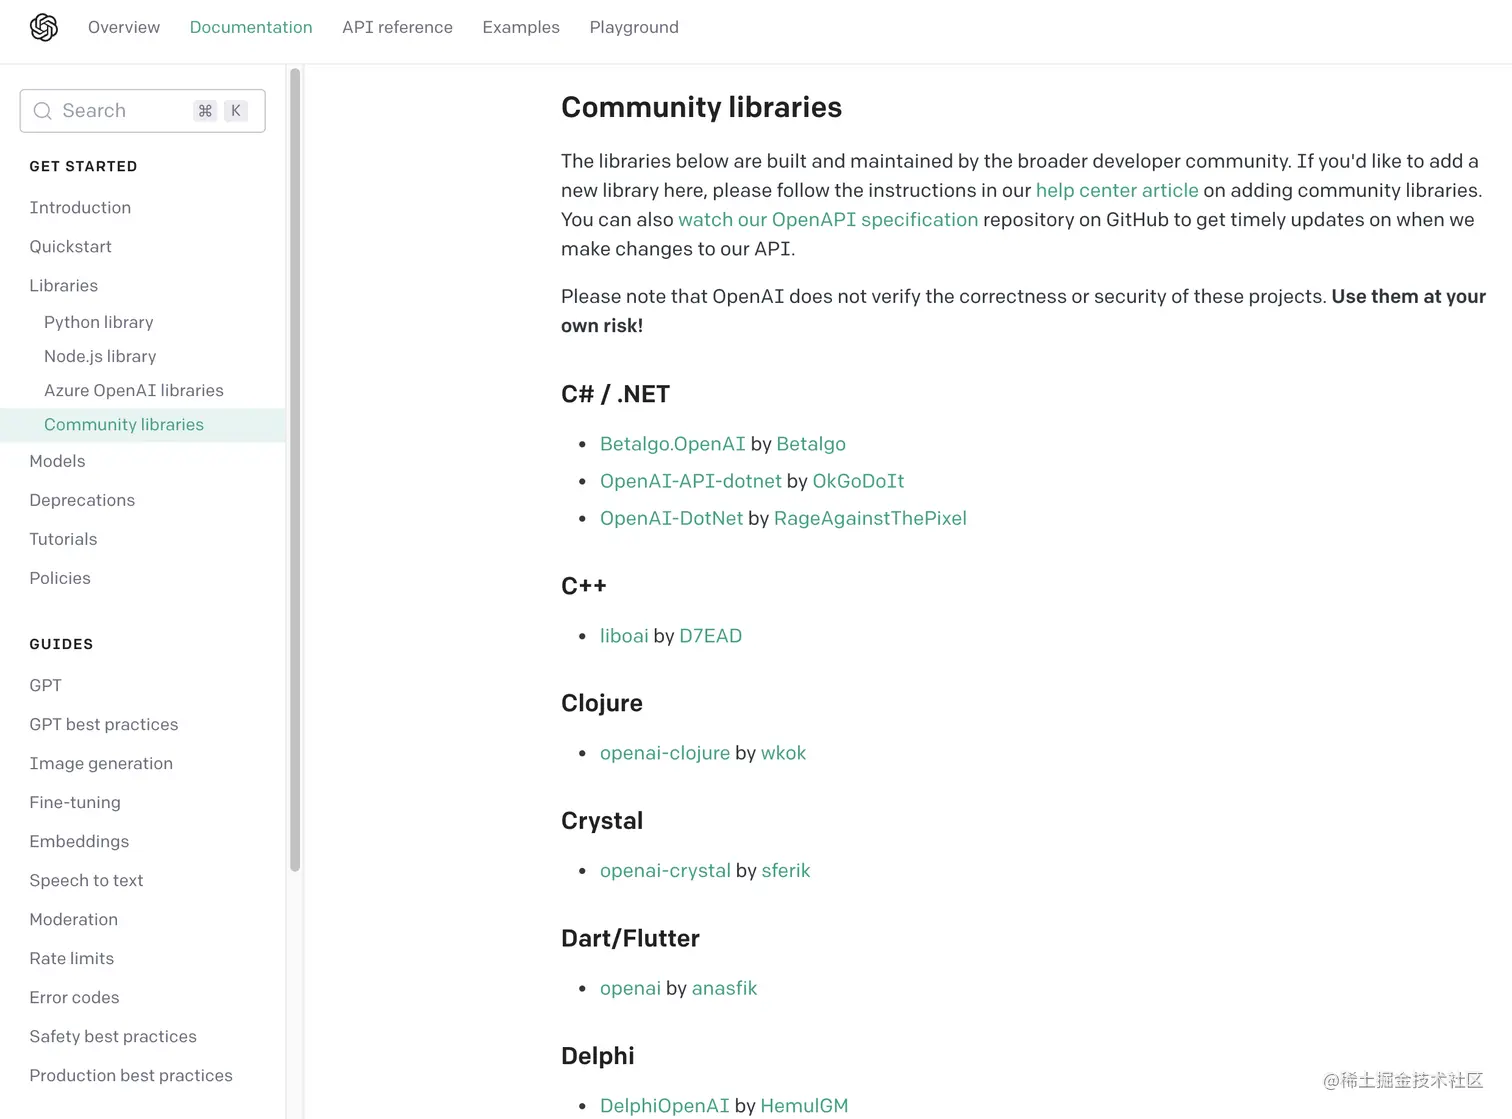
Task: Open Quickstart in the sidebar
Action: pyautogui.click(x=70, y=246)
